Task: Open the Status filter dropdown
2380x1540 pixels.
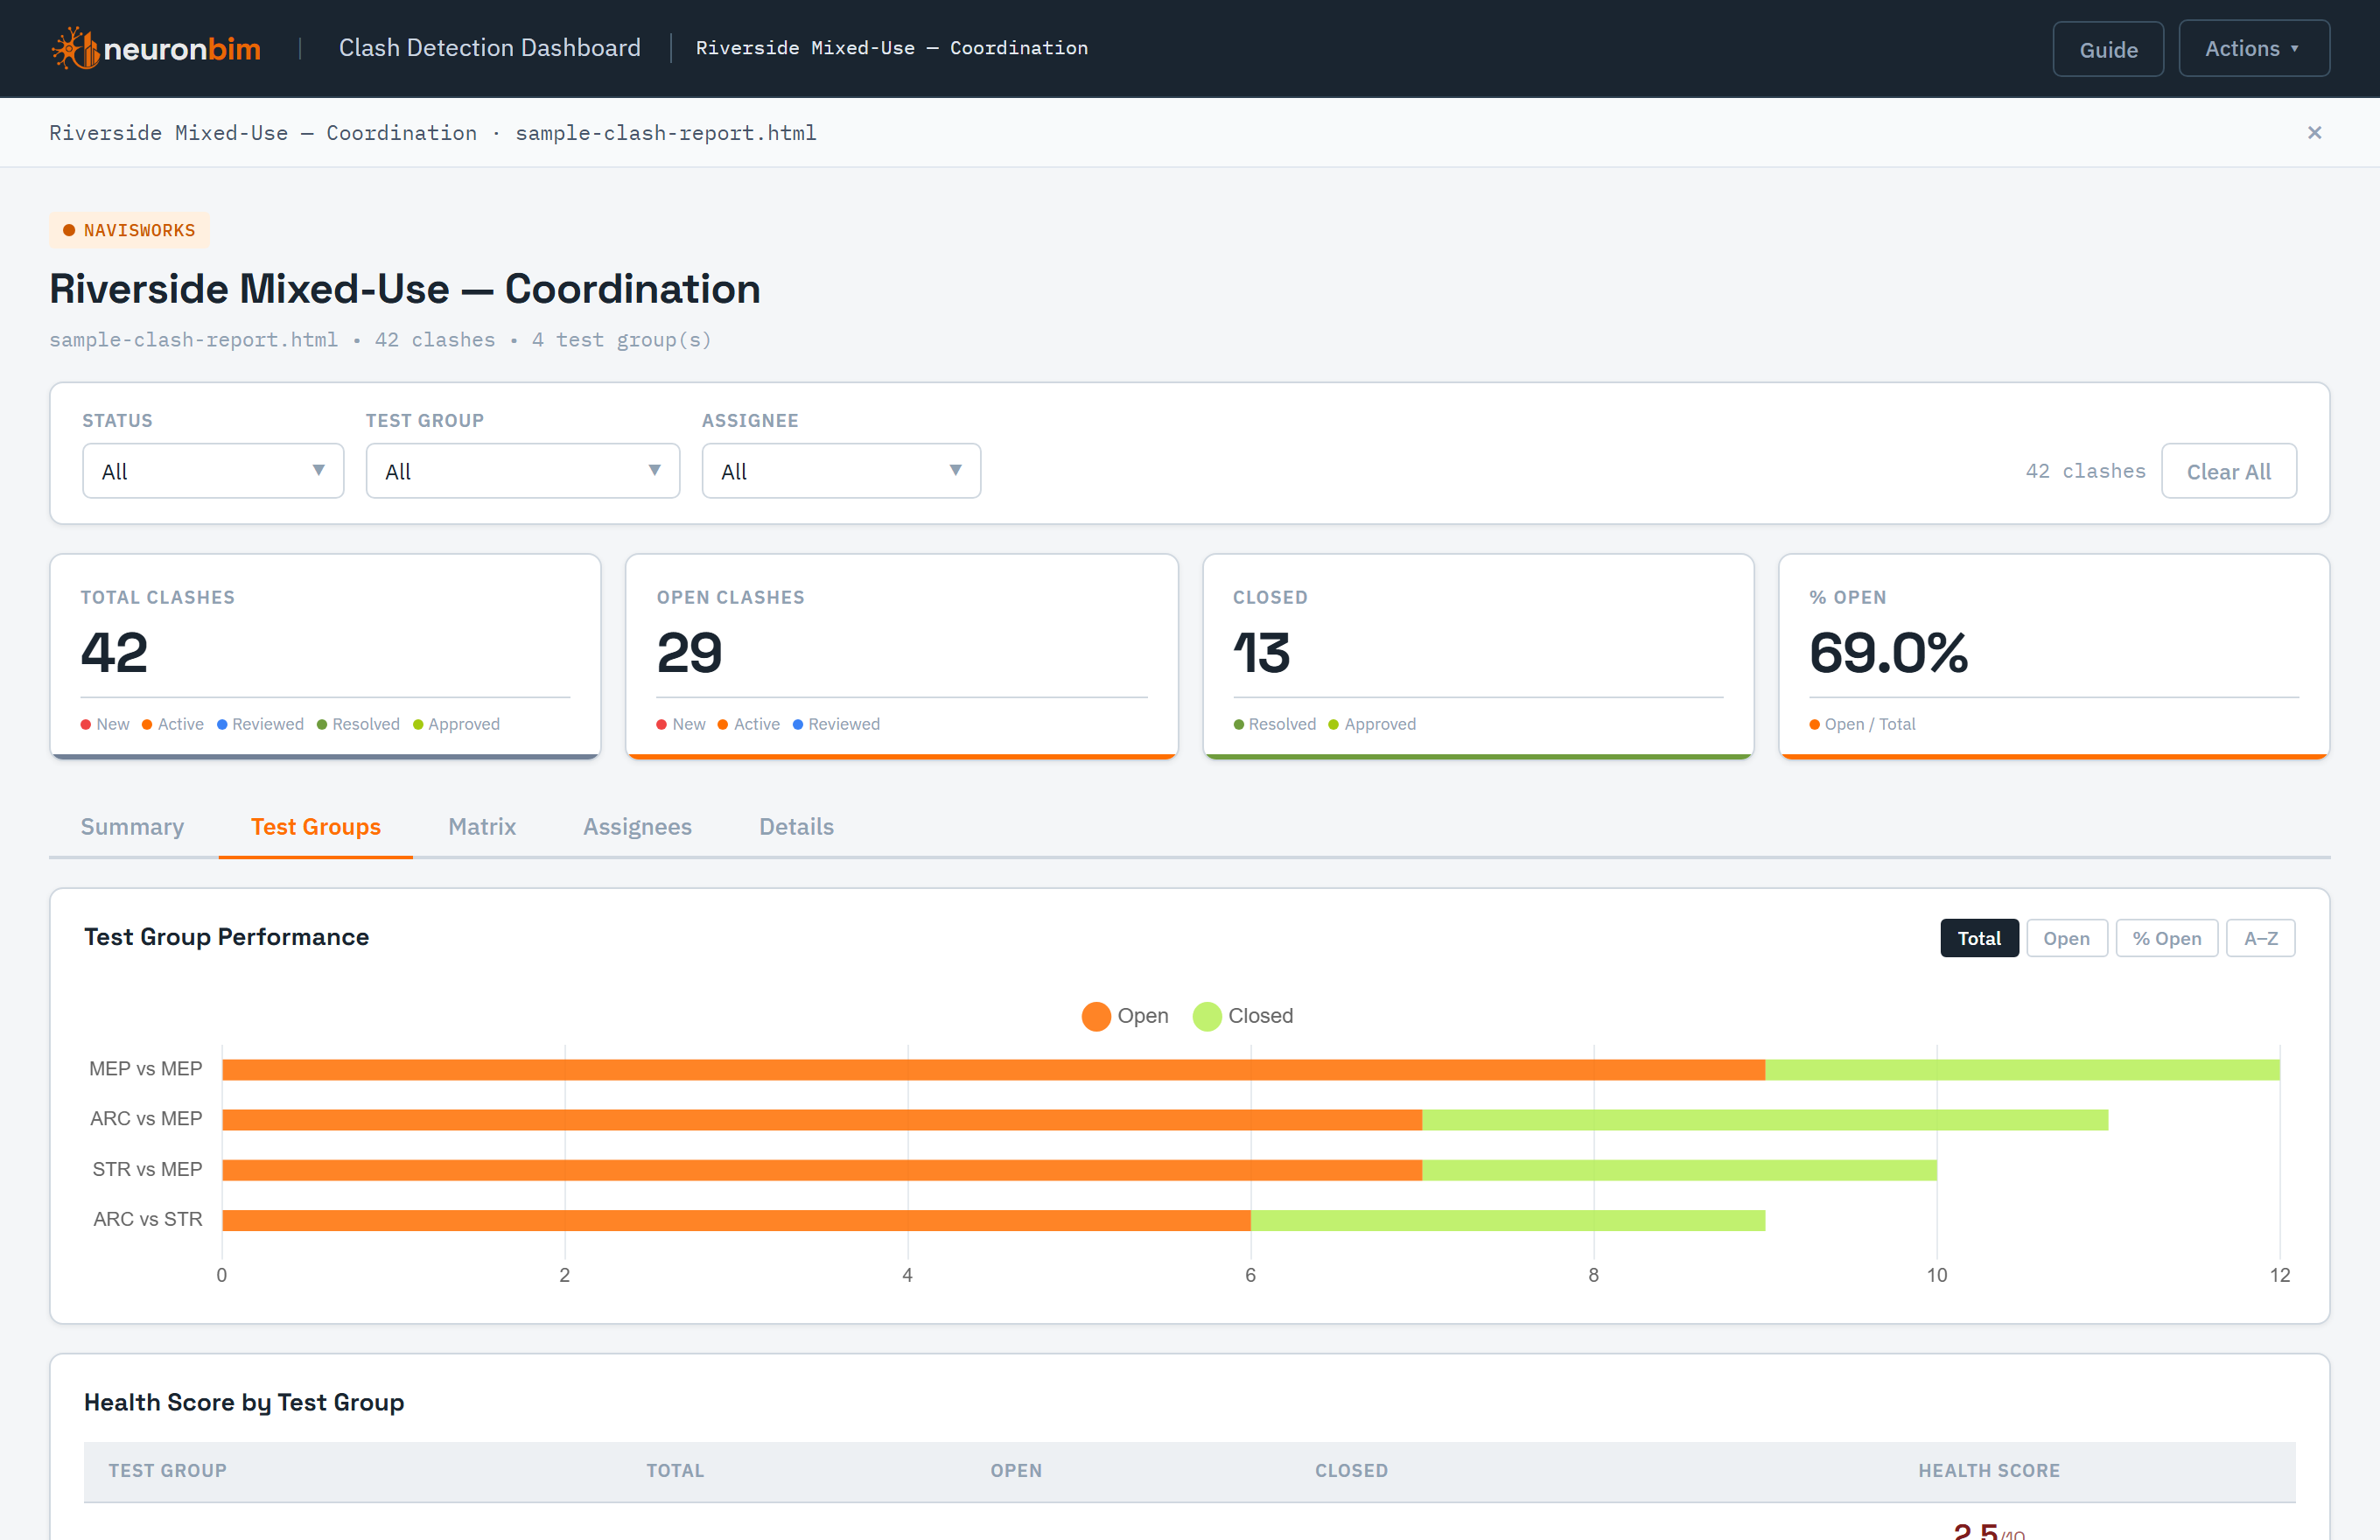Action: (213, 471)
